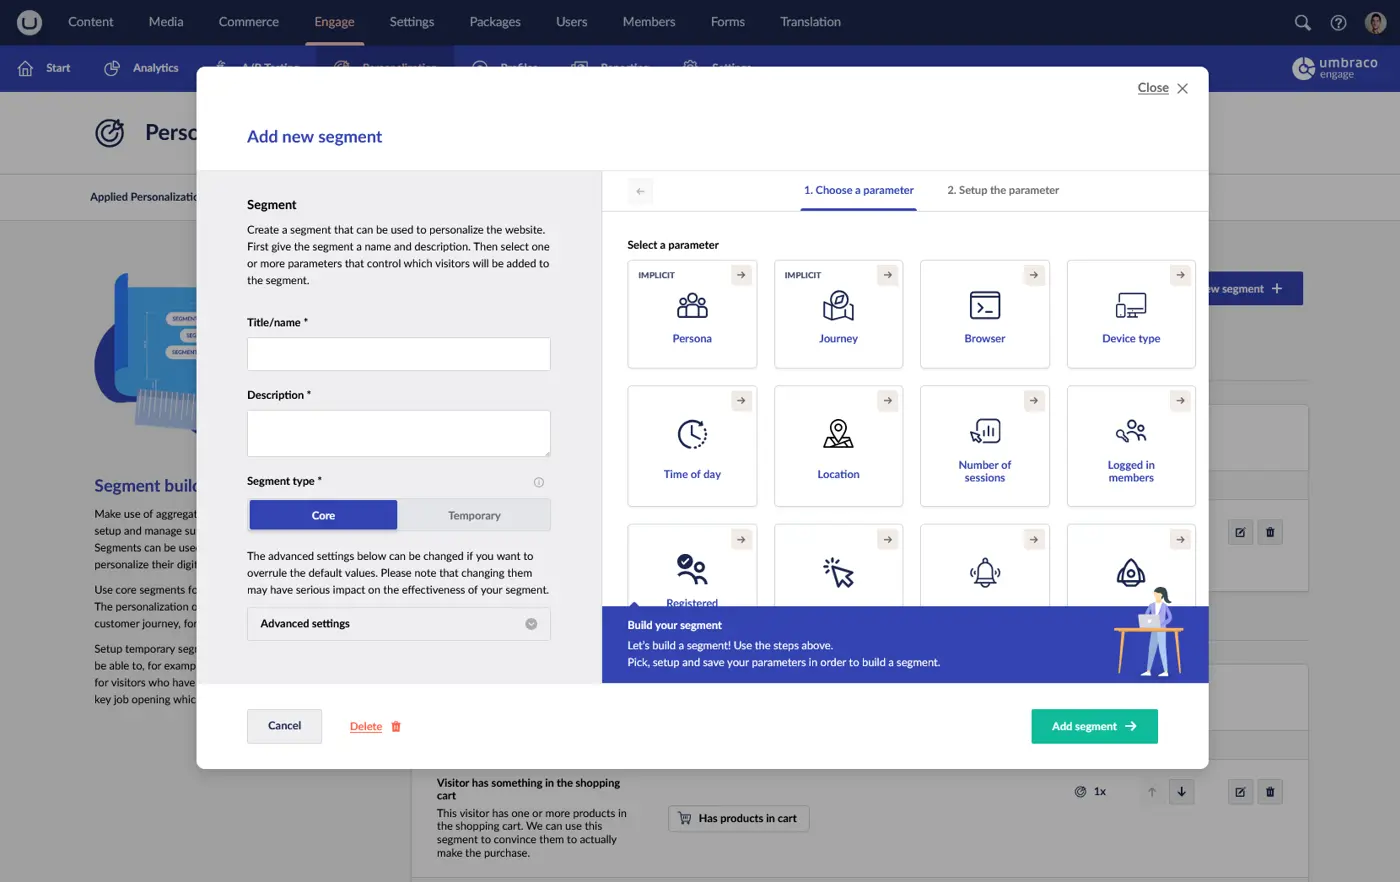The width and height of the screenshot is (1400, 882).
Task: Open the help question mark icon
Action: click(1338, 22)
